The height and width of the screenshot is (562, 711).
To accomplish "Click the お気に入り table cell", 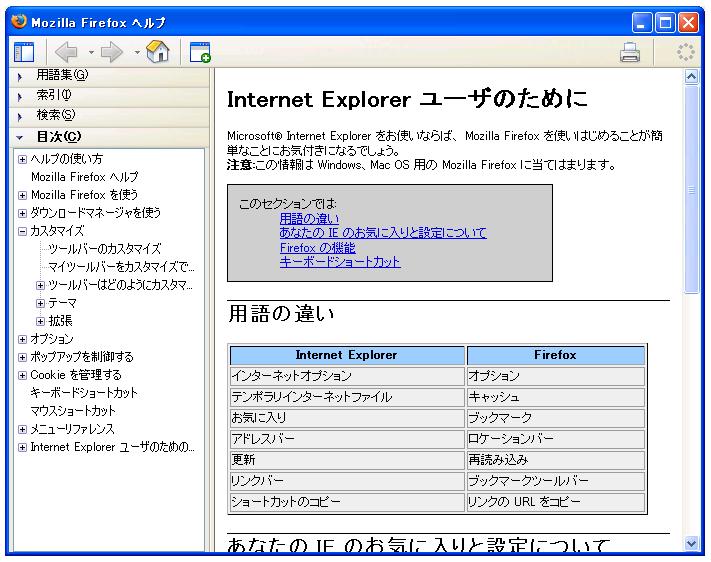I will [347, 418].
